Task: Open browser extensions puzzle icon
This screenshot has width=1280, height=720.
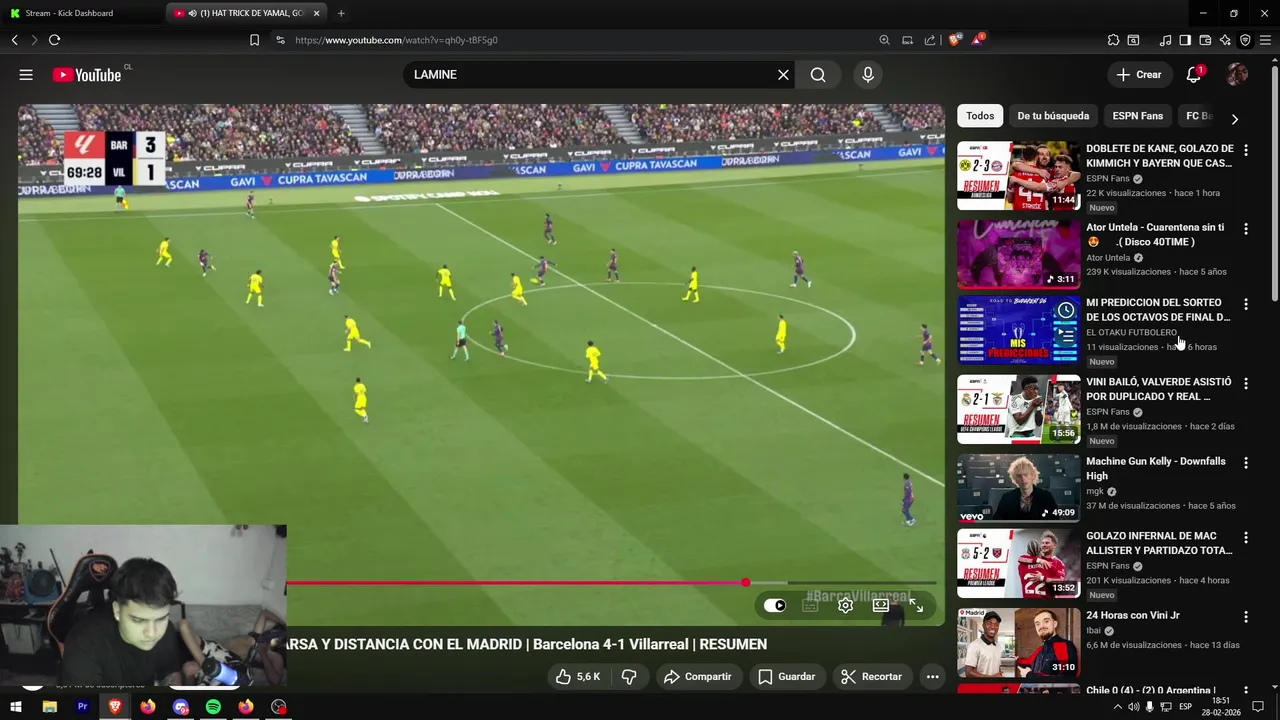Action: point(1113,40)
